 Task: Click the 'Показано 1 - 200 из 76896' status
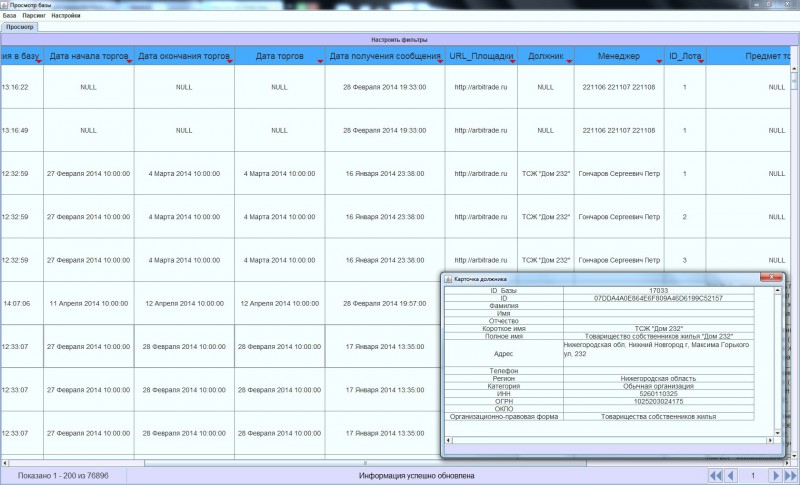click(x=63, y=476)
